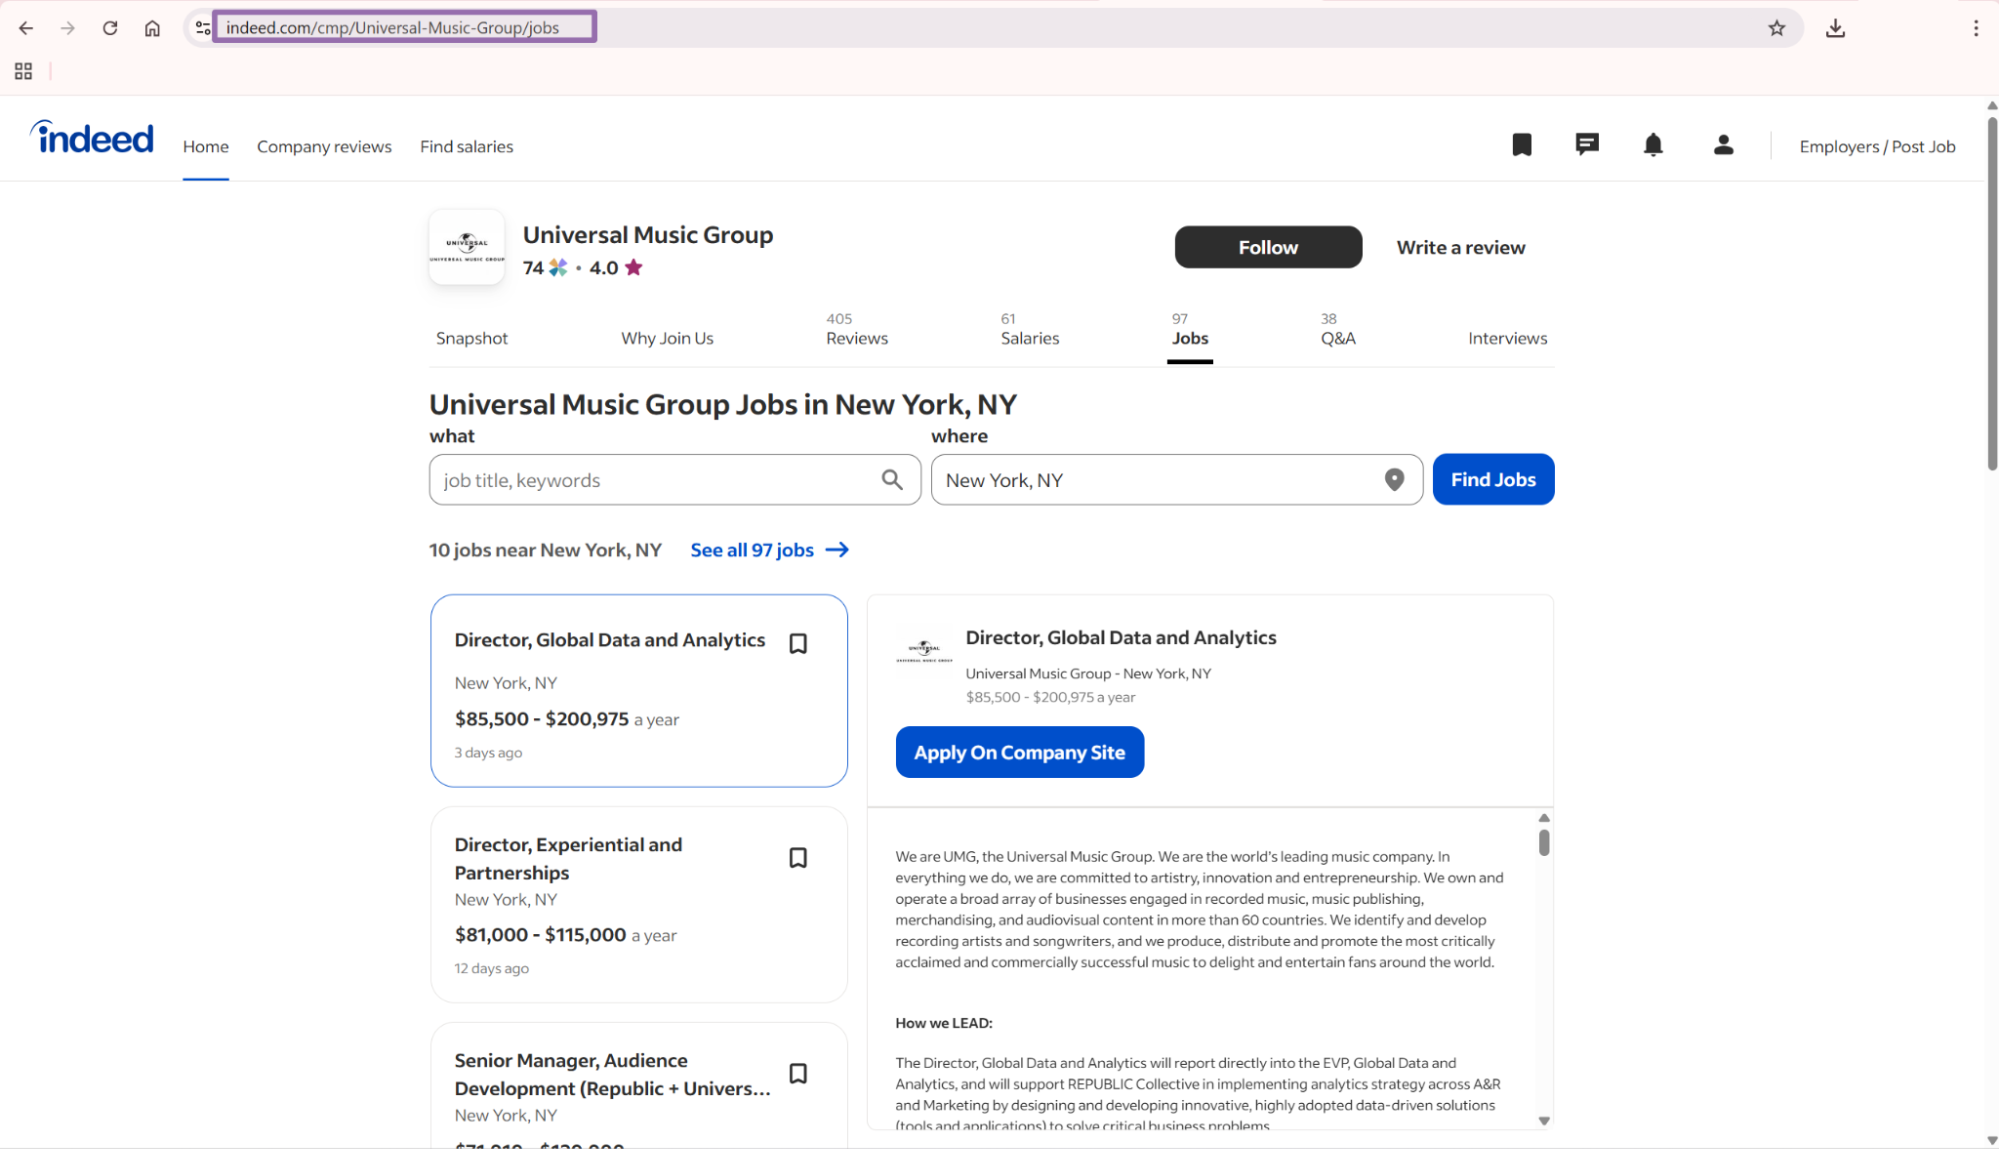Click Apply On Company Site
Image resolution: width=1999 pixels, height=1149 pixels.
(1019, 752)
